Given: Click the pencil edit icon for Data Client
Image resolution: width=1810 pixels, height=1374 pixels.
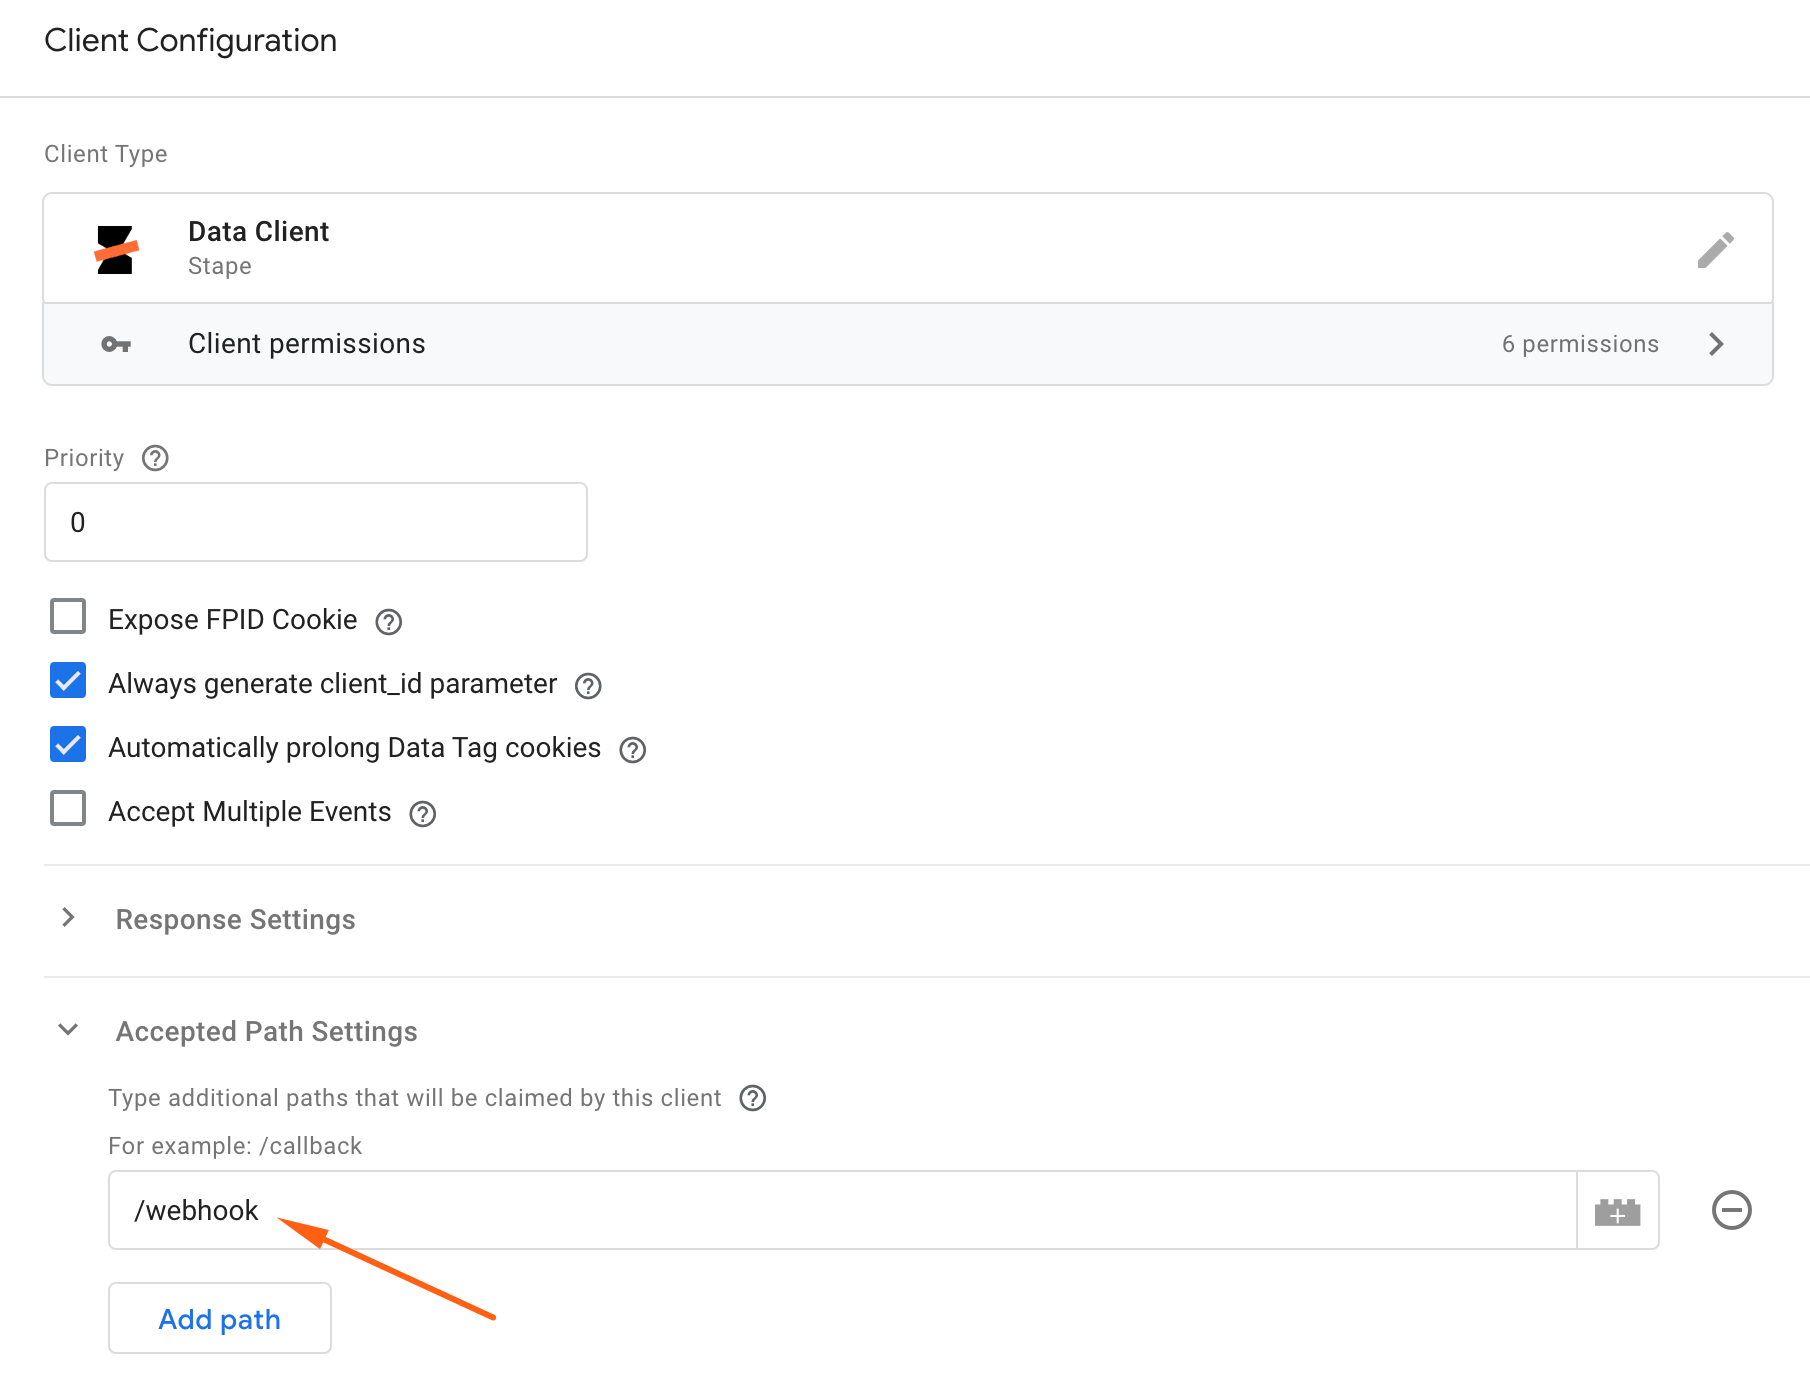Looking at the screenshot, I should (1715, 250).
